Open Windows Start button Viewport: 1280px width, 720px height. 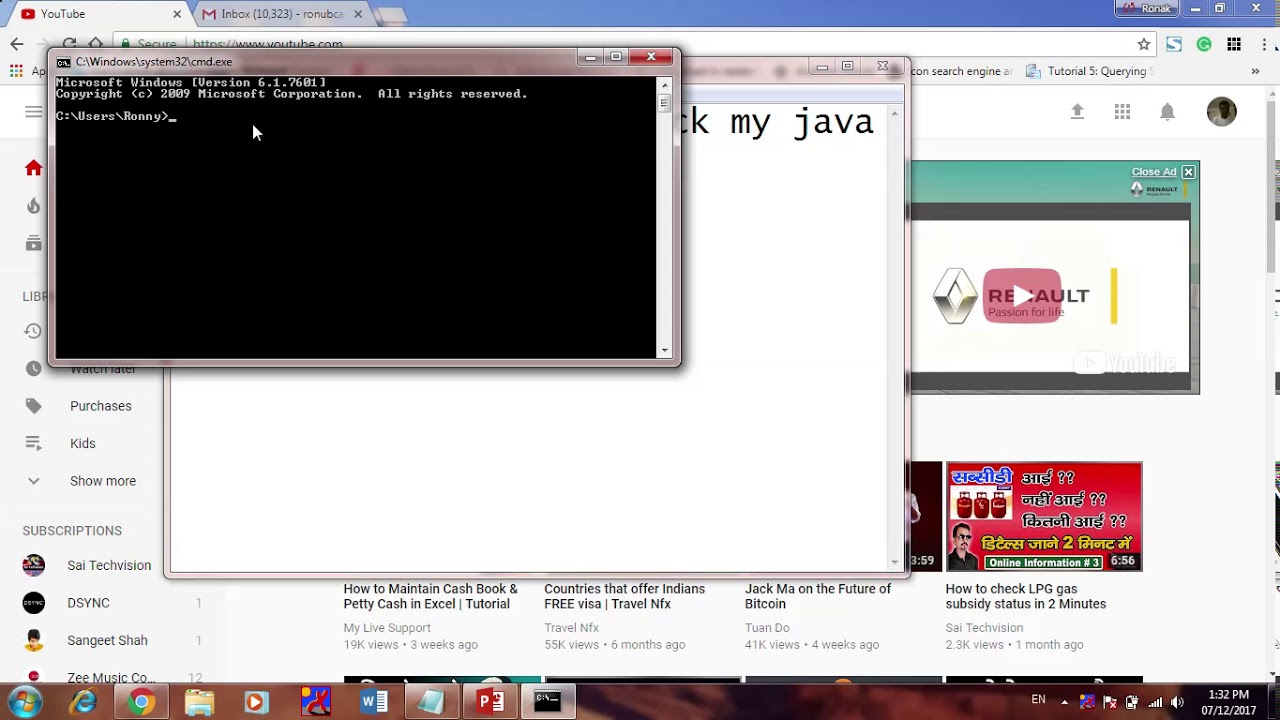coord(24,701)
